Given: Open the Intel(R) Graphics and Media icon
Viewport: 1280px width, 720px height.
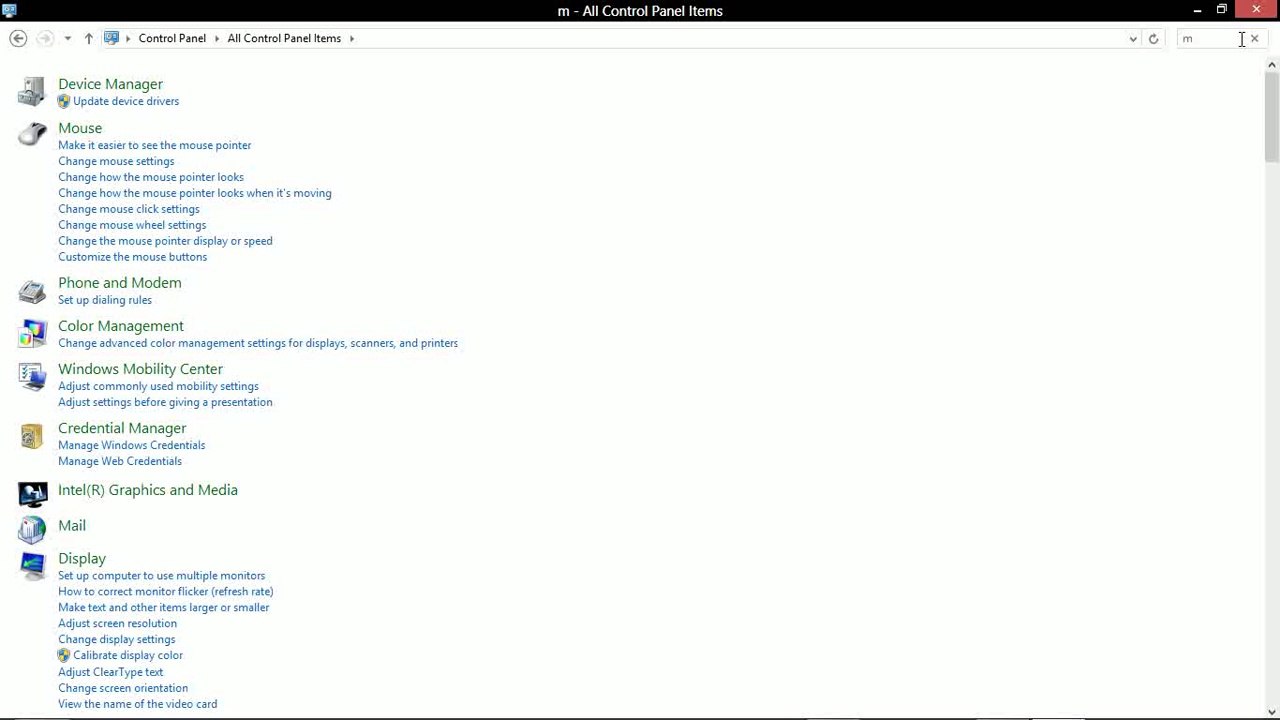Looking at the screenshot, I should click(x=32, y=493).
